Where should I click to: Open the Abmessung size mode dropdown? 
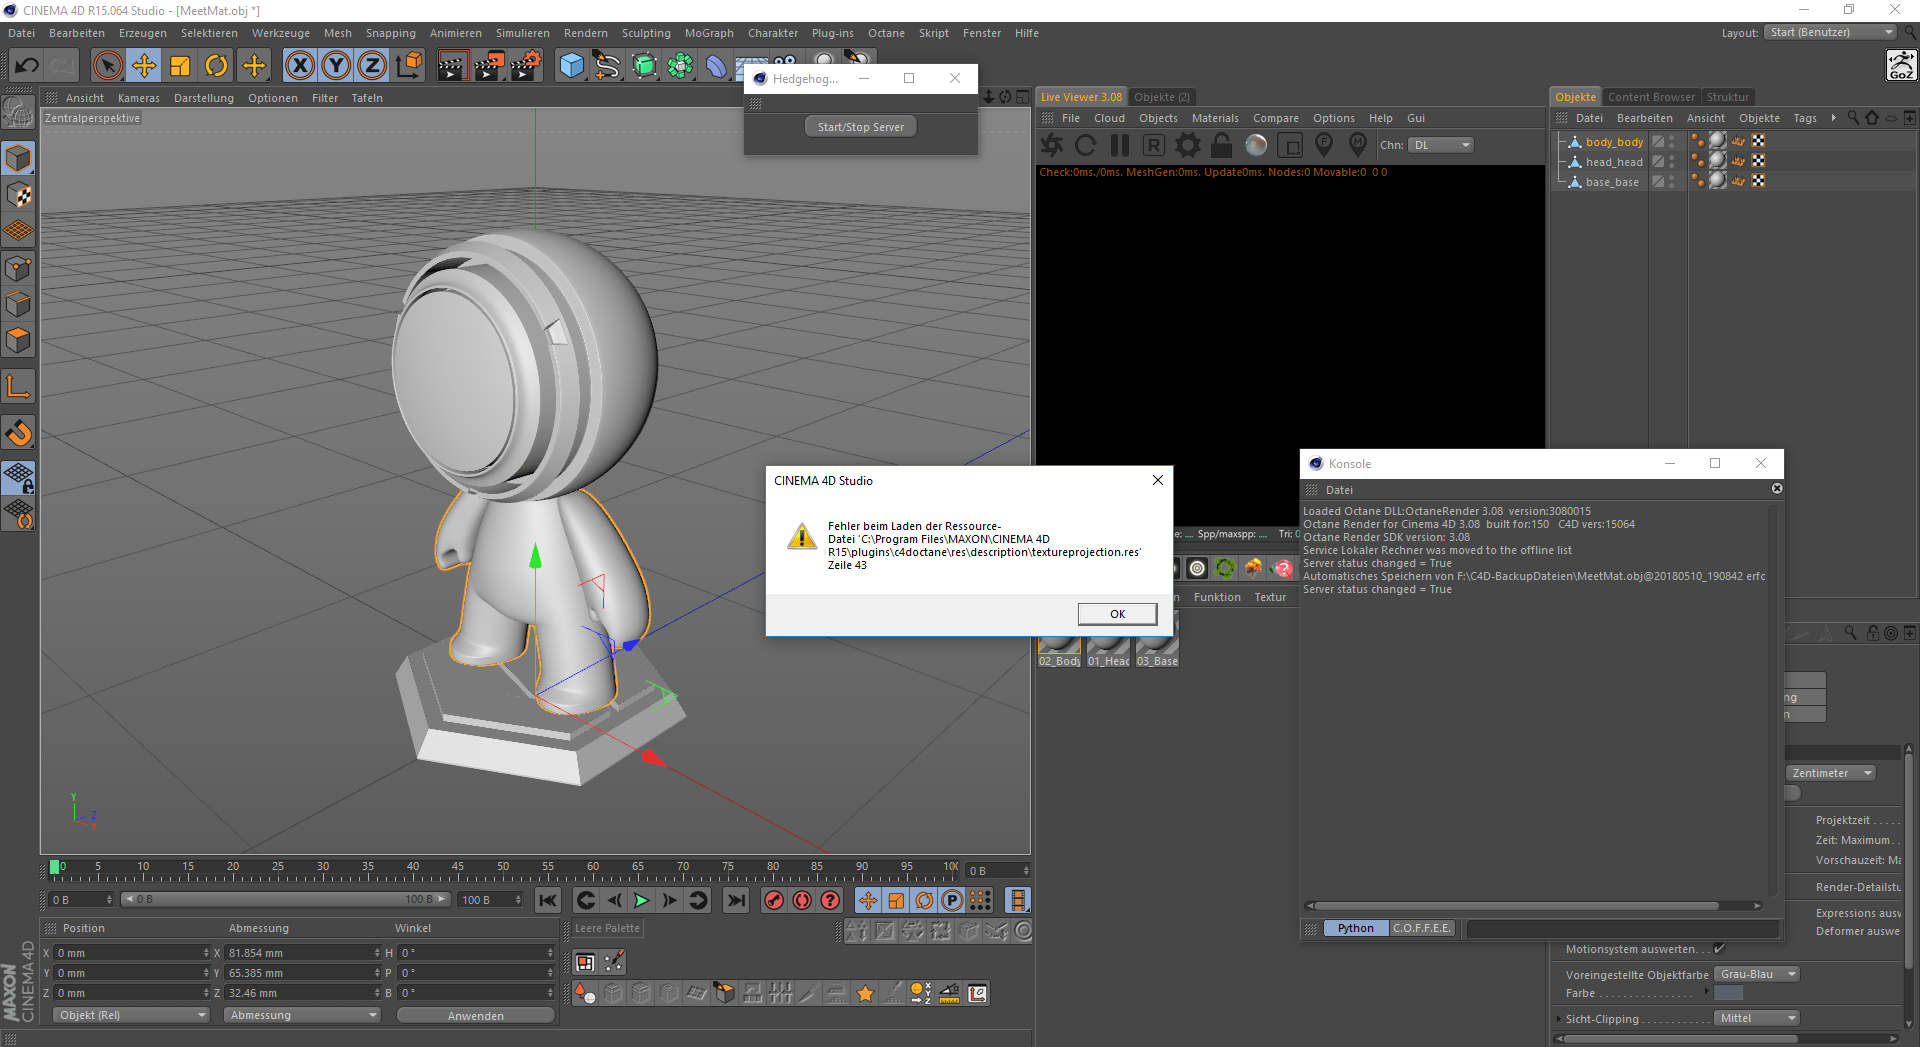302,1015
